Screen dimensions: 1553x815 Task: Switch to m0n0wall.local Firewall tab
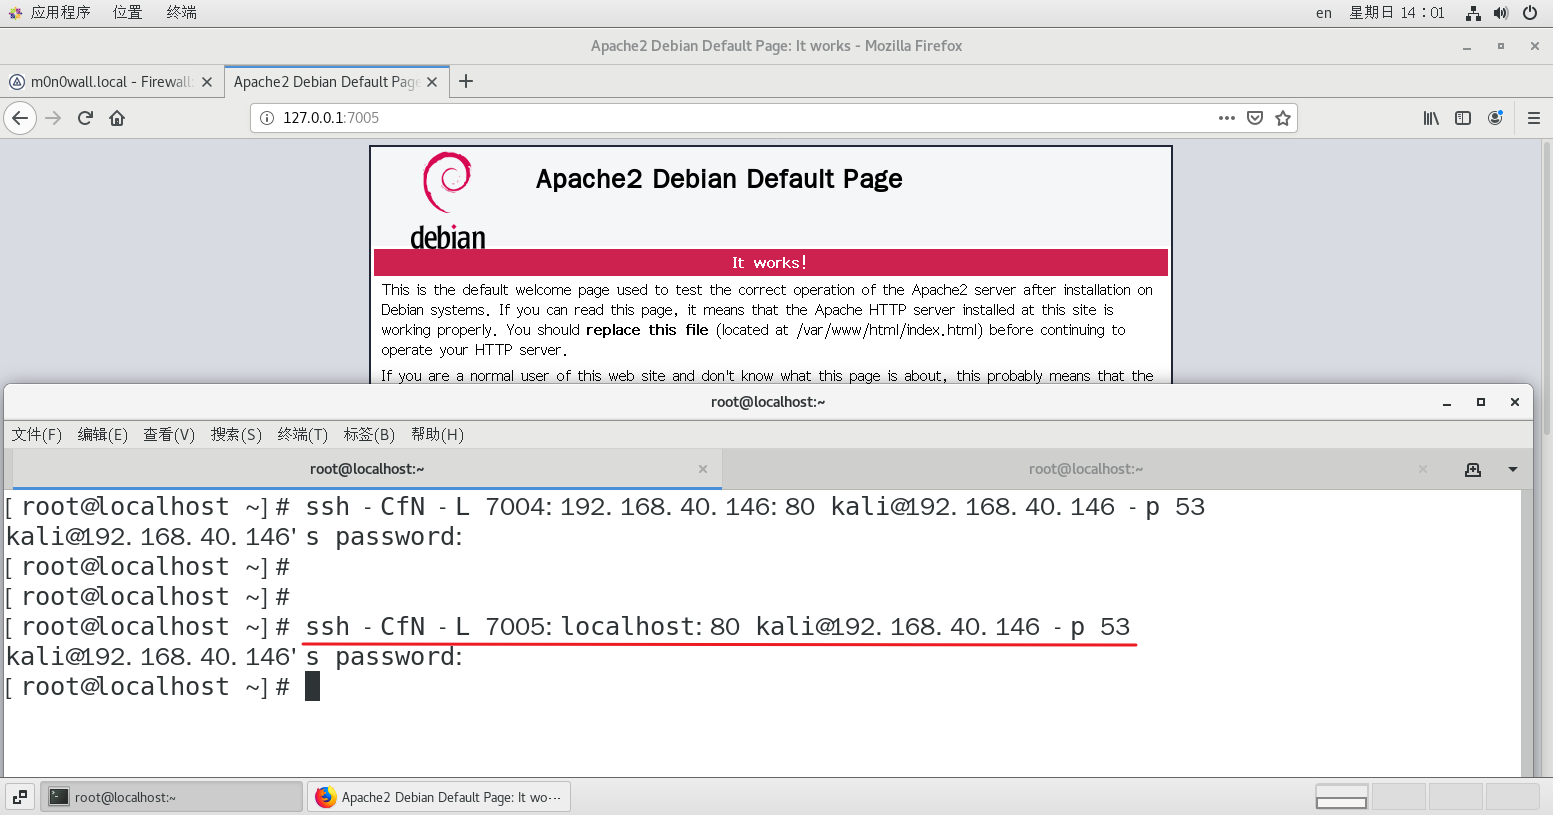coord(111,82)
